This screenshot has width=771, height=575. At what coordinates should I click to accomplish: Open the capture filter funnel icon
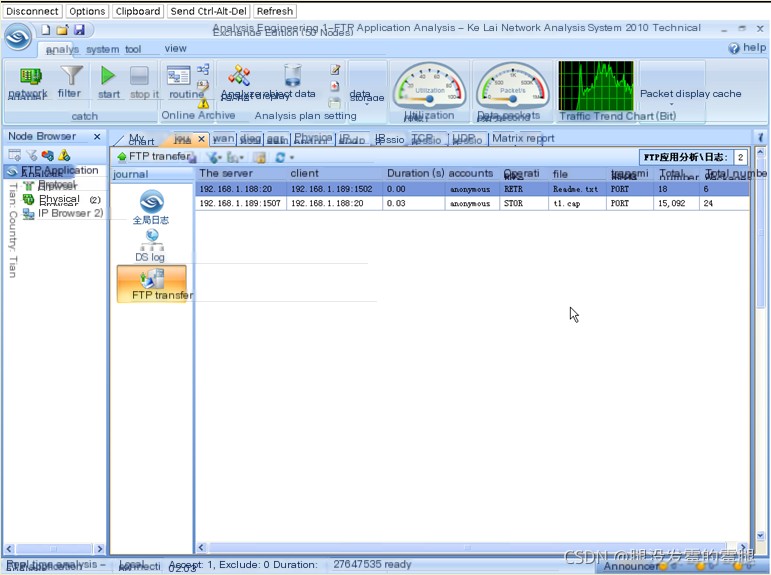[x=70, y=77]
